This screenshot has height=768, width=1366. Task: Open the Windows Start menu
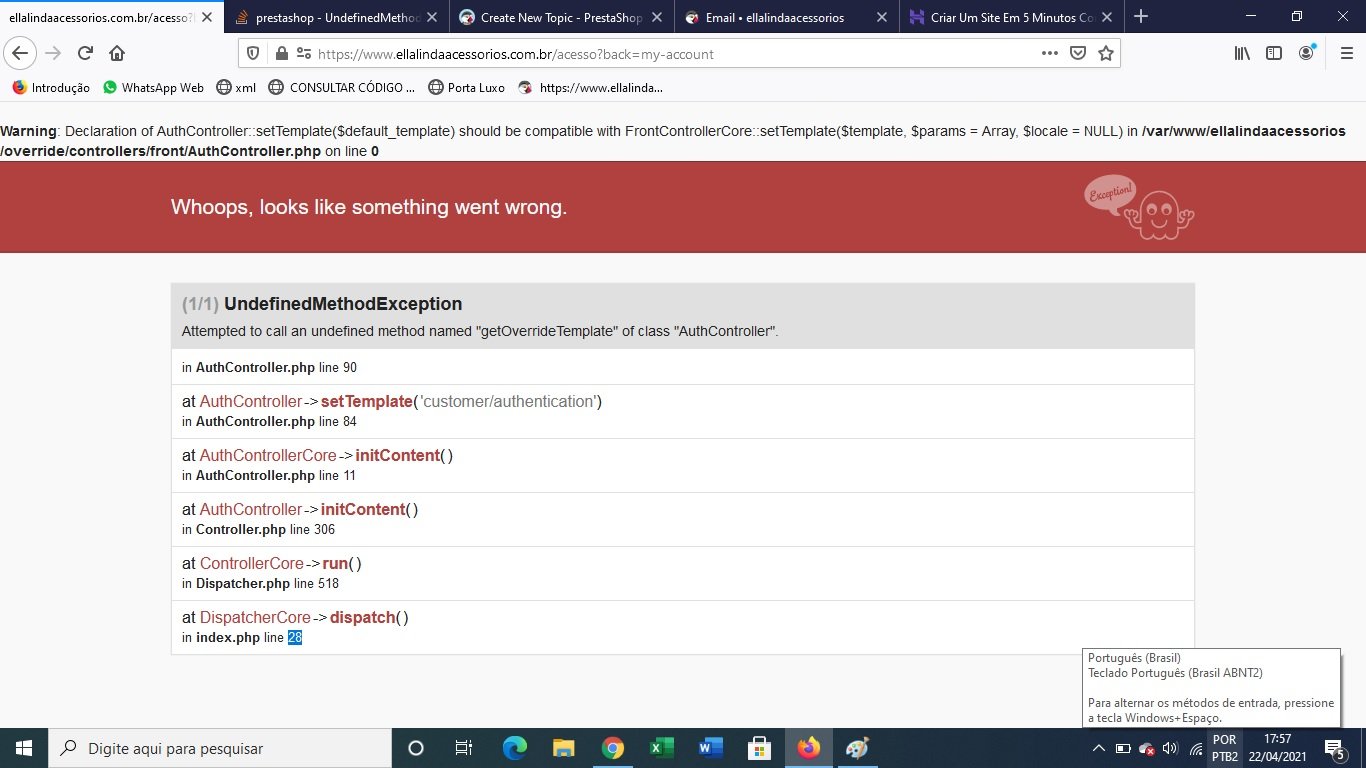(x=23, y=748)
